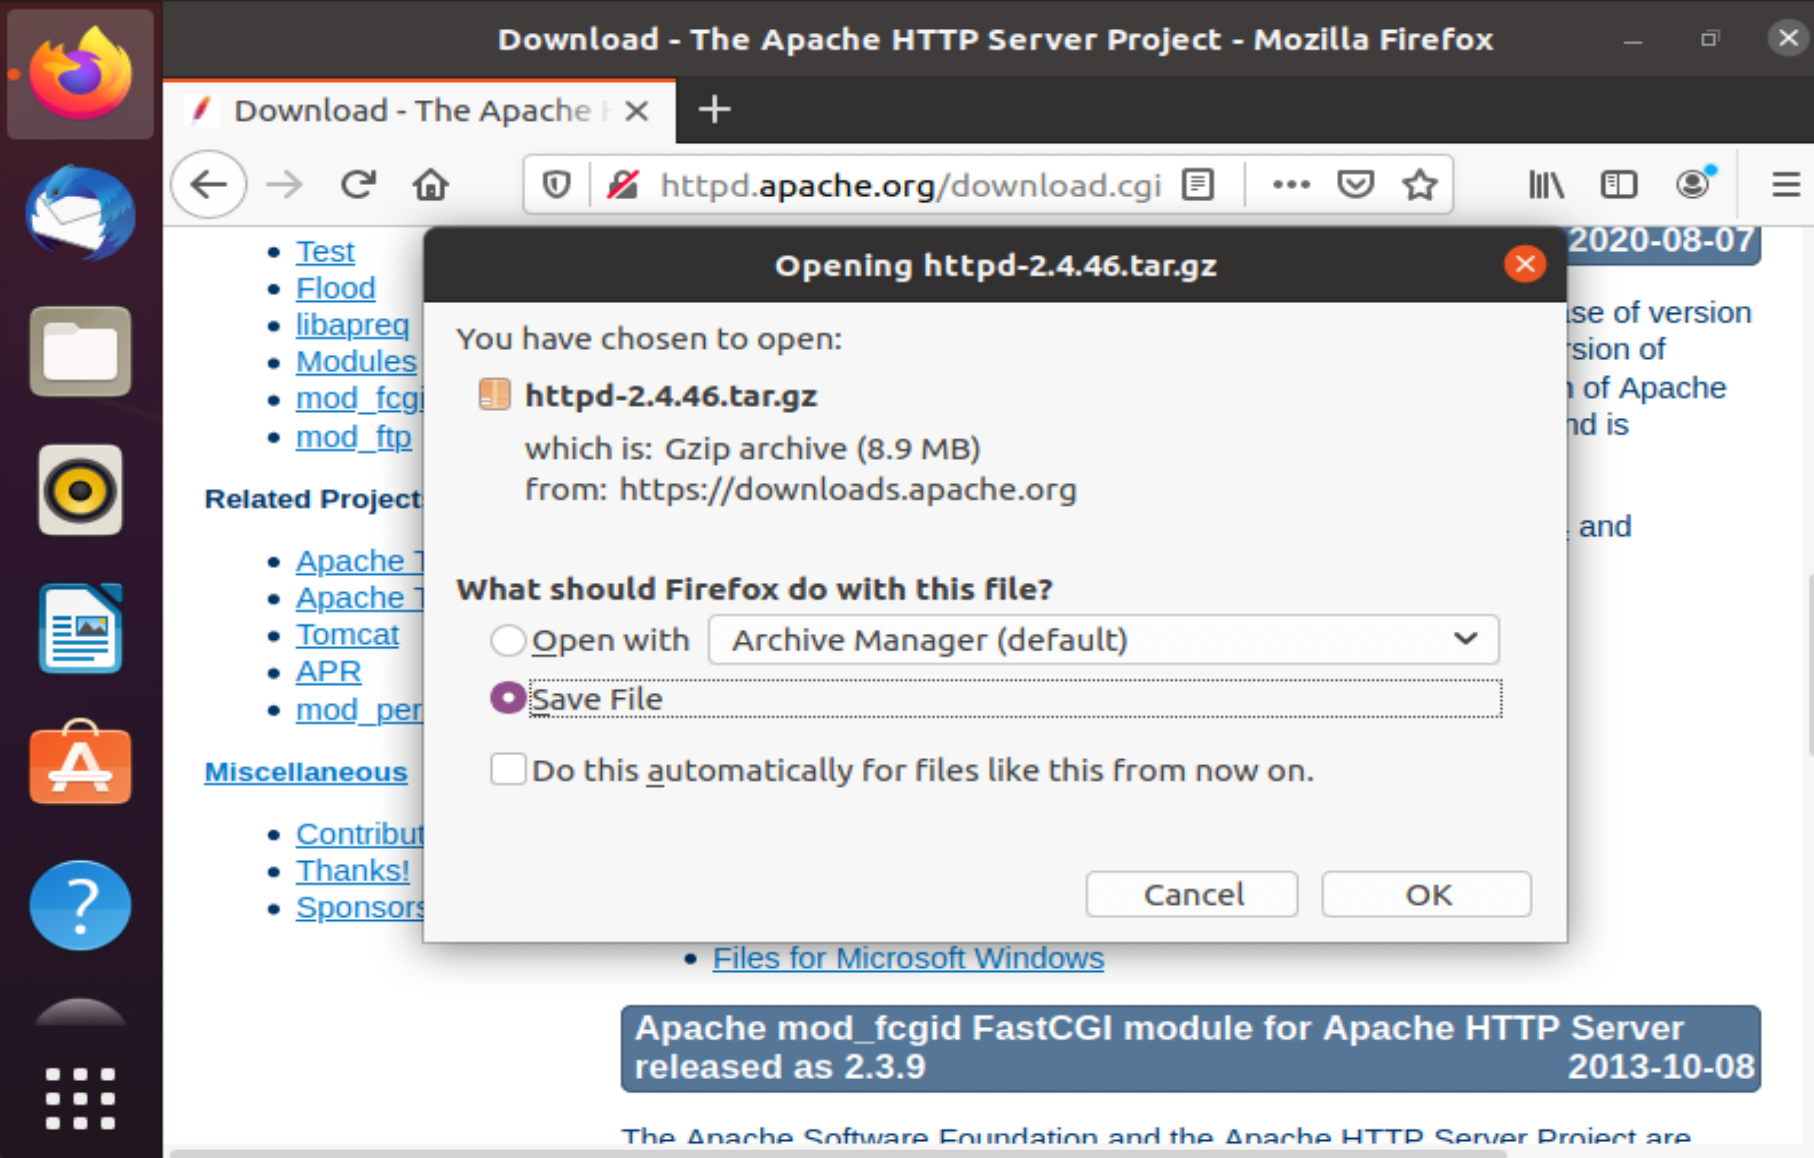Go to the Firefox home page

(x=431, y=185)
